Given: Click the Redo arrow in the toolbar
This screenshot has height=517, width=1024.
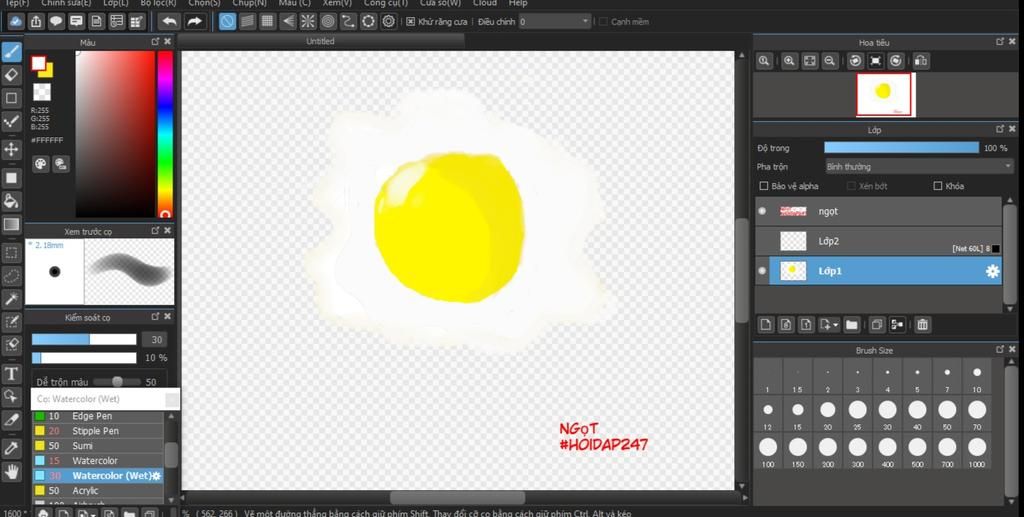Looking at the screenshot, I should [x=194, y=22].
